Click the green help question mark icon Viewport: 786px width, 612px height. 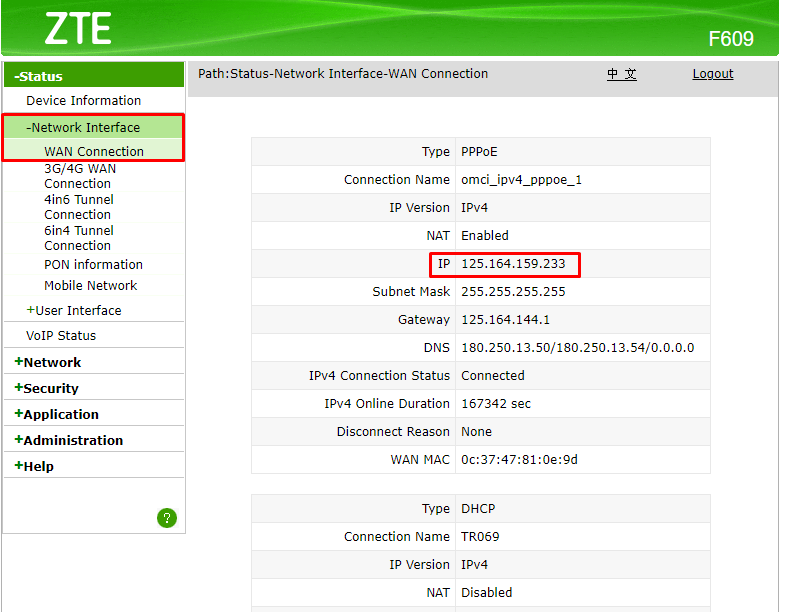click(167, 517)
